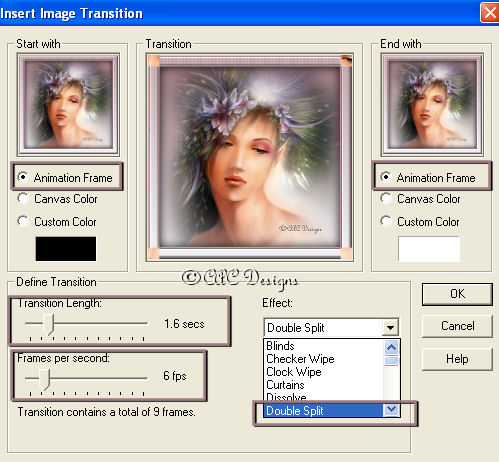This screenshot has height=462, width=499.
Task: Expand the Effect dropdown arrow
Action: (390, 328)
